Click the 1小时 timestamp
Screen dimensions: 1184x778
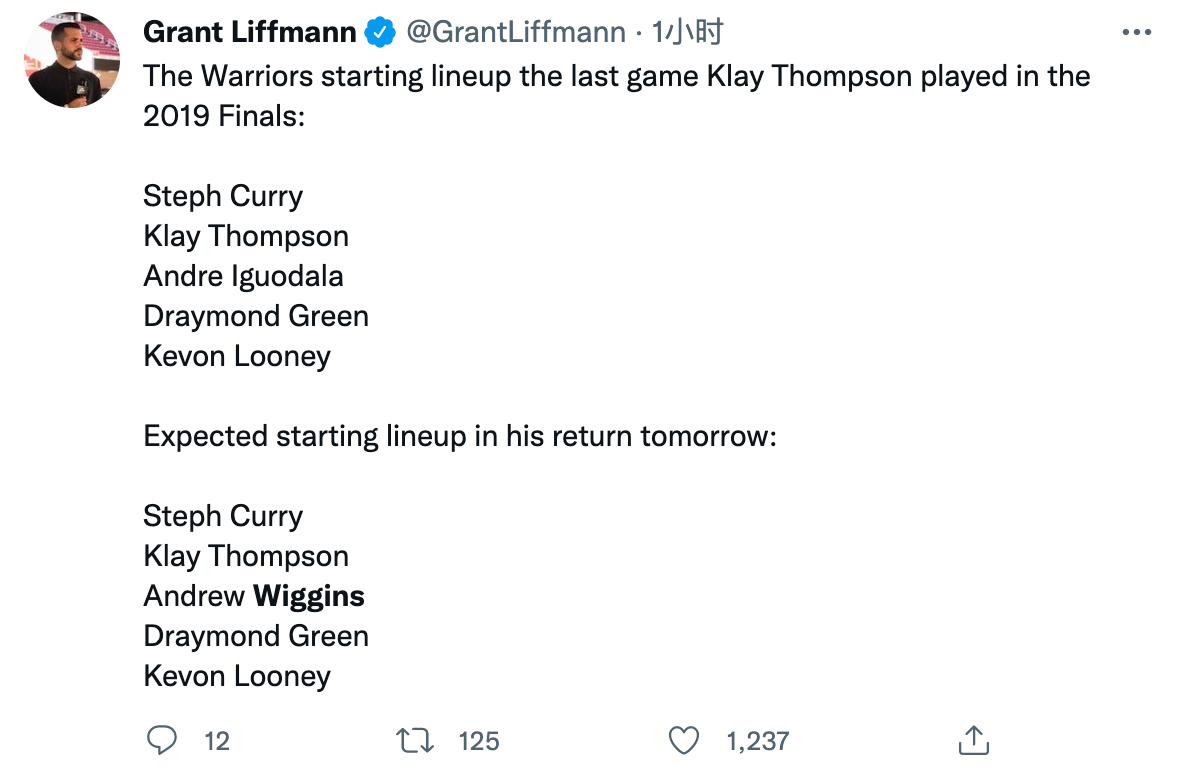click(x=687, y=33)
